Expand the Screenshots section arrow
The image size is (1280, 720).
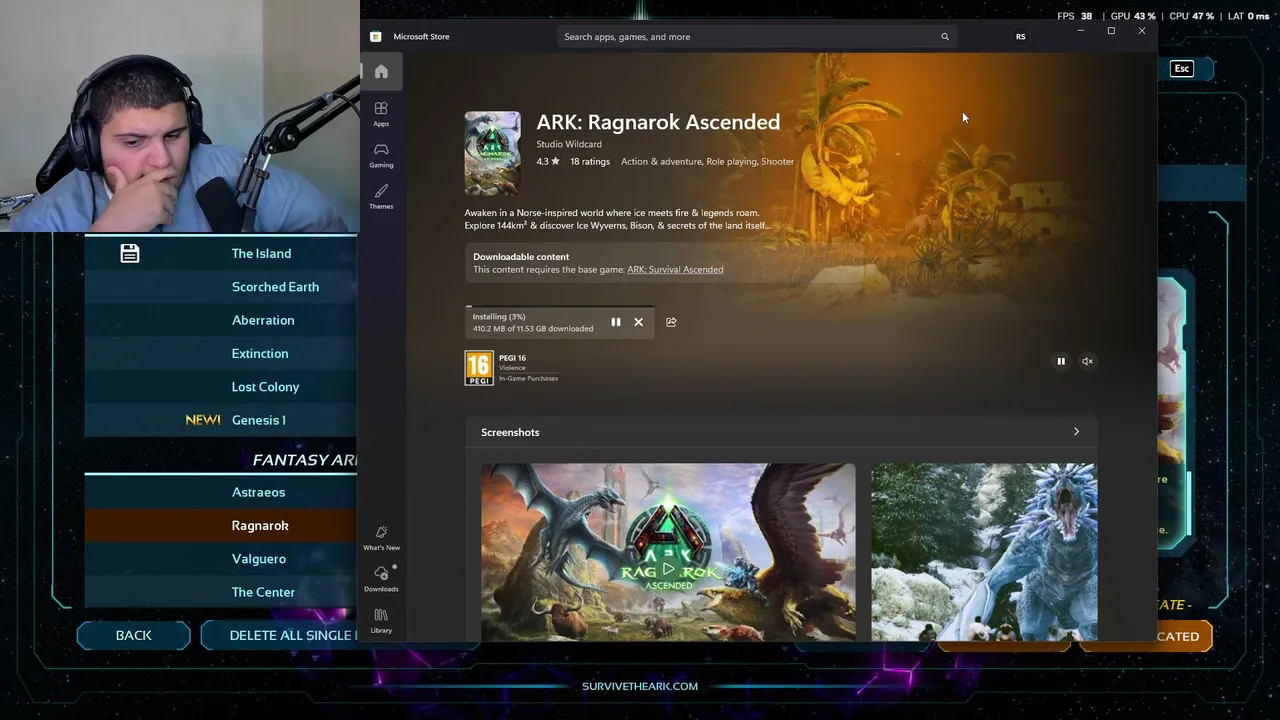pyautogui.click(x=1076, y=432)
